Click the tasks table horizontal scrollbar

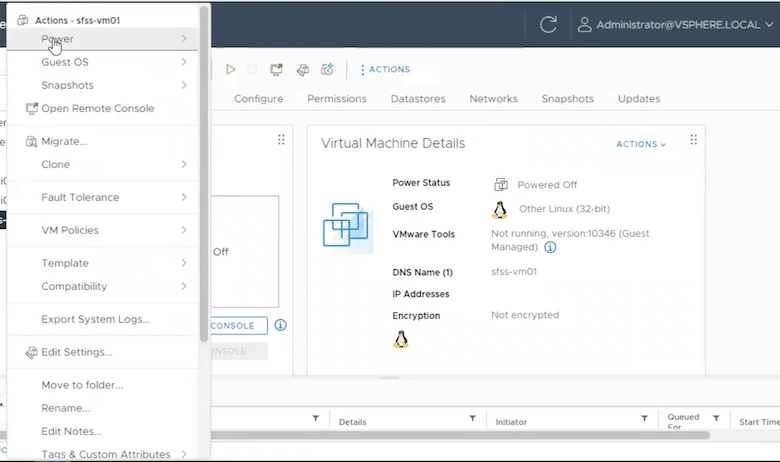click(460, 435)
